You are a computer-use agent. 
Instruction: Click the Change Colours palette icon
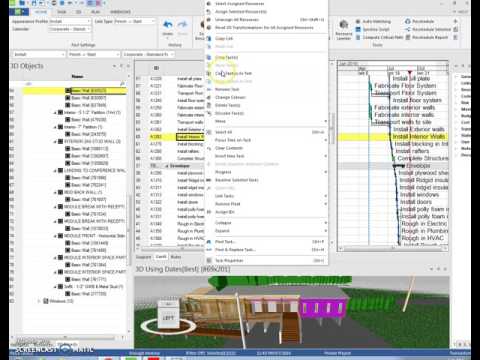pyautogui.click(x=209, y=97)
